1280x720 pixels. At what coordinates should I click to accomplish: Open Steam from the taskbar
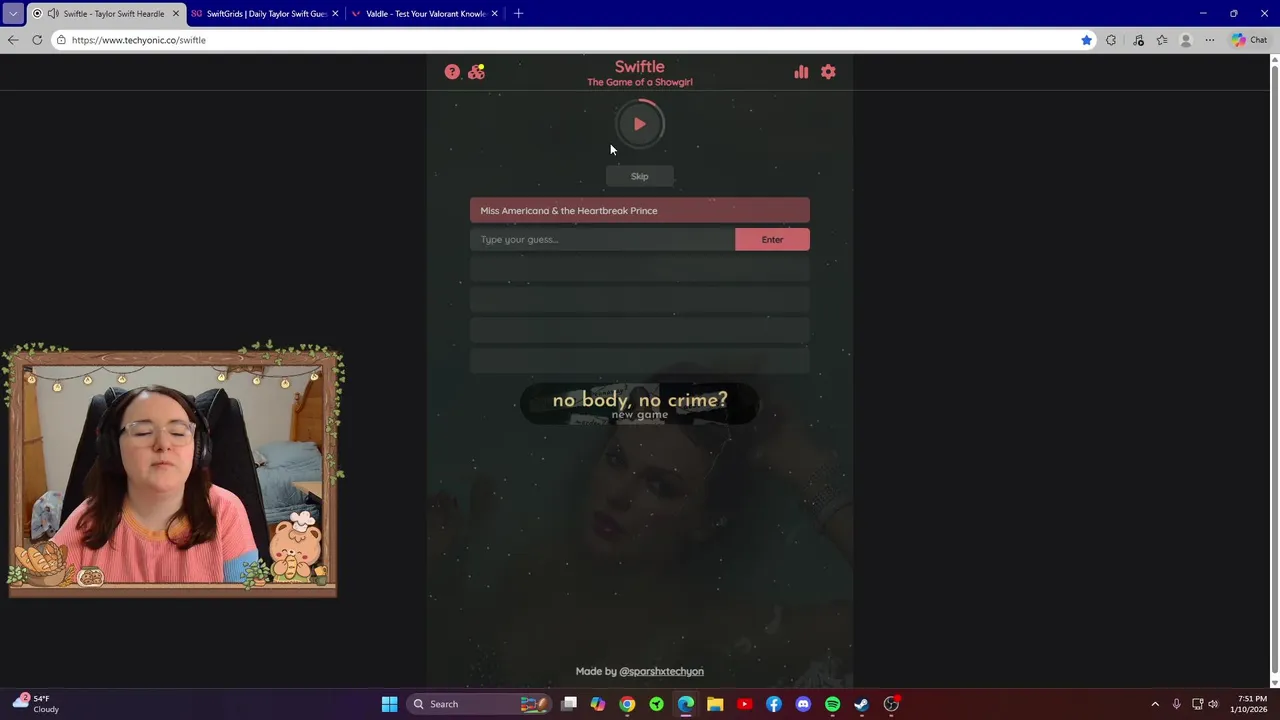pos(861,704)
